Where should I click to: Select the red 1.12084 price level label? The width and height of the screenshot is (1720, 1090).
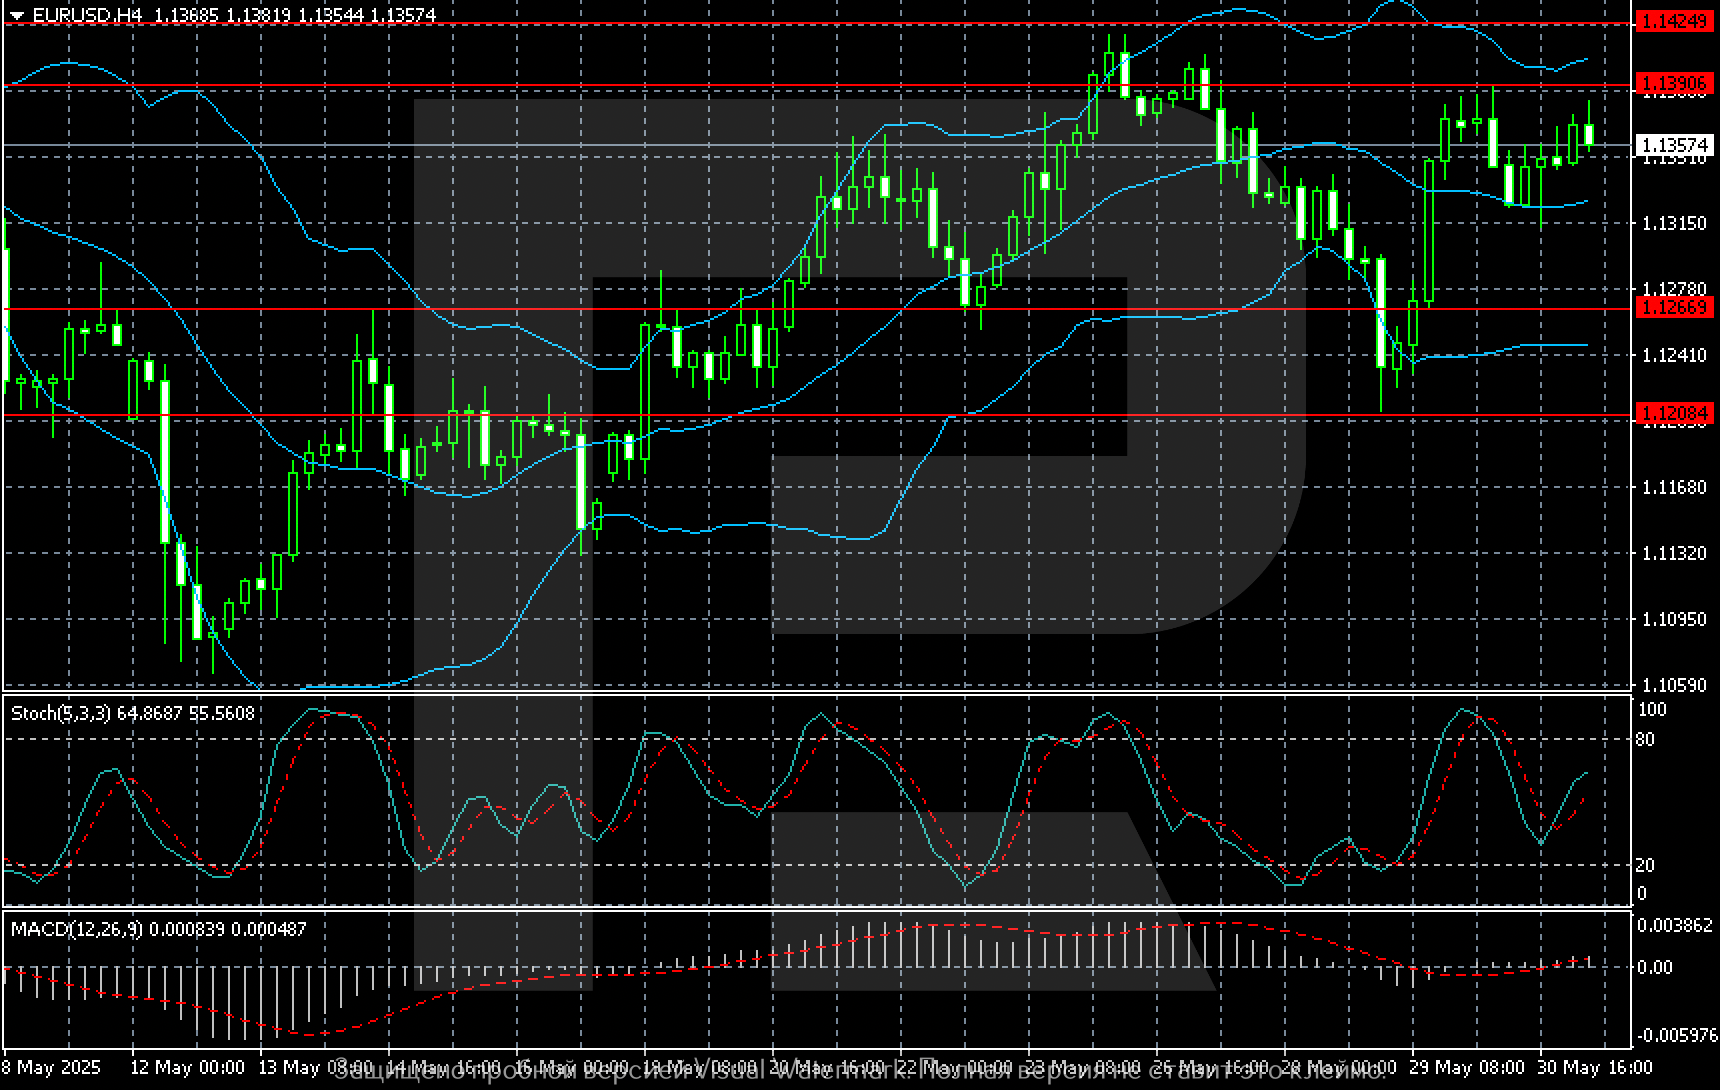click(x=1676, y=413)
